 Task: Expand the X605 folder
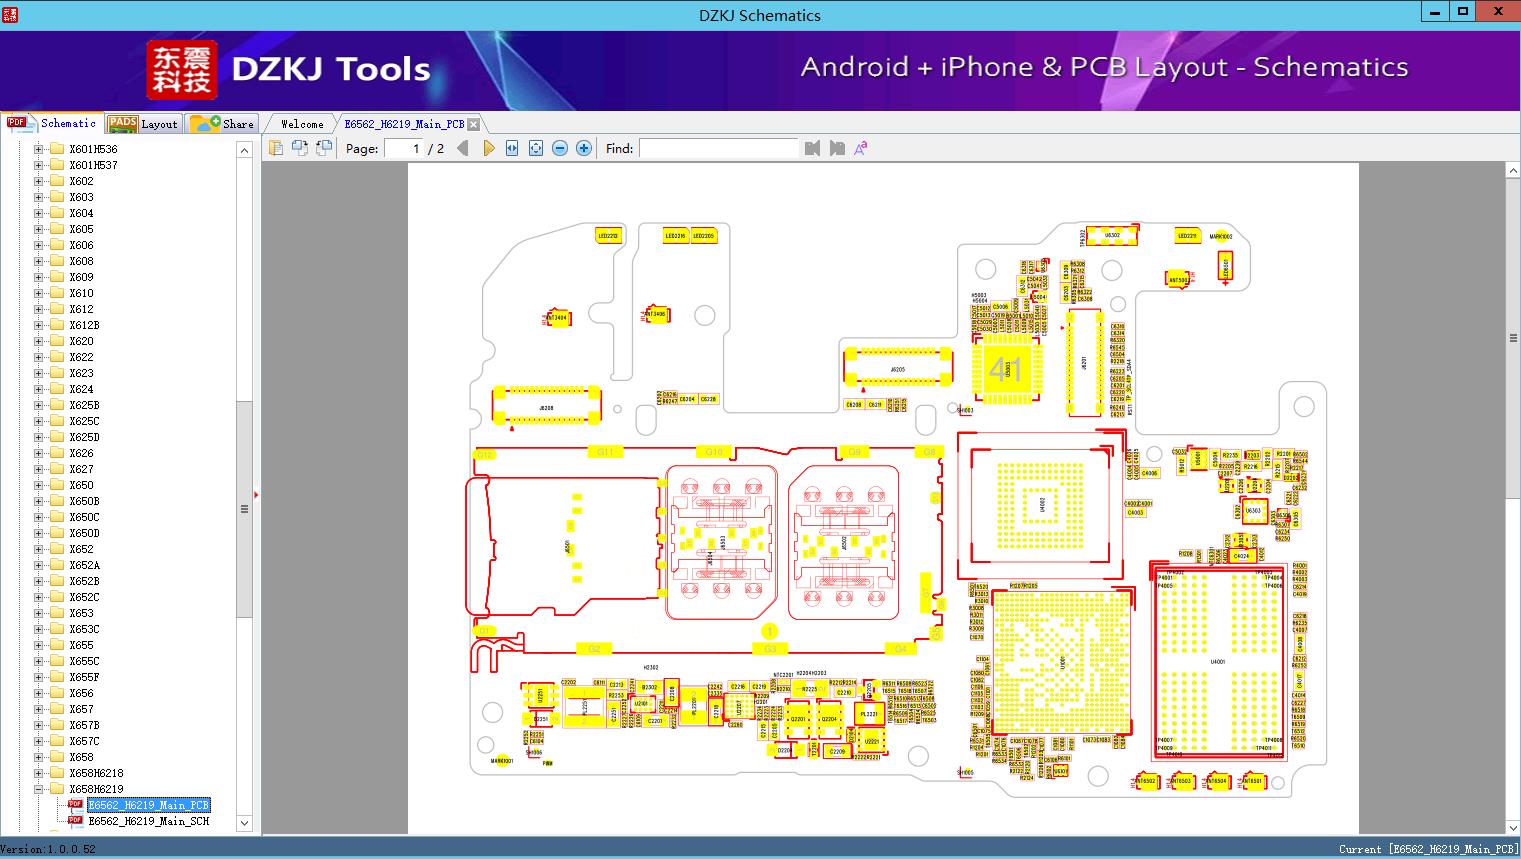[38, 229]
